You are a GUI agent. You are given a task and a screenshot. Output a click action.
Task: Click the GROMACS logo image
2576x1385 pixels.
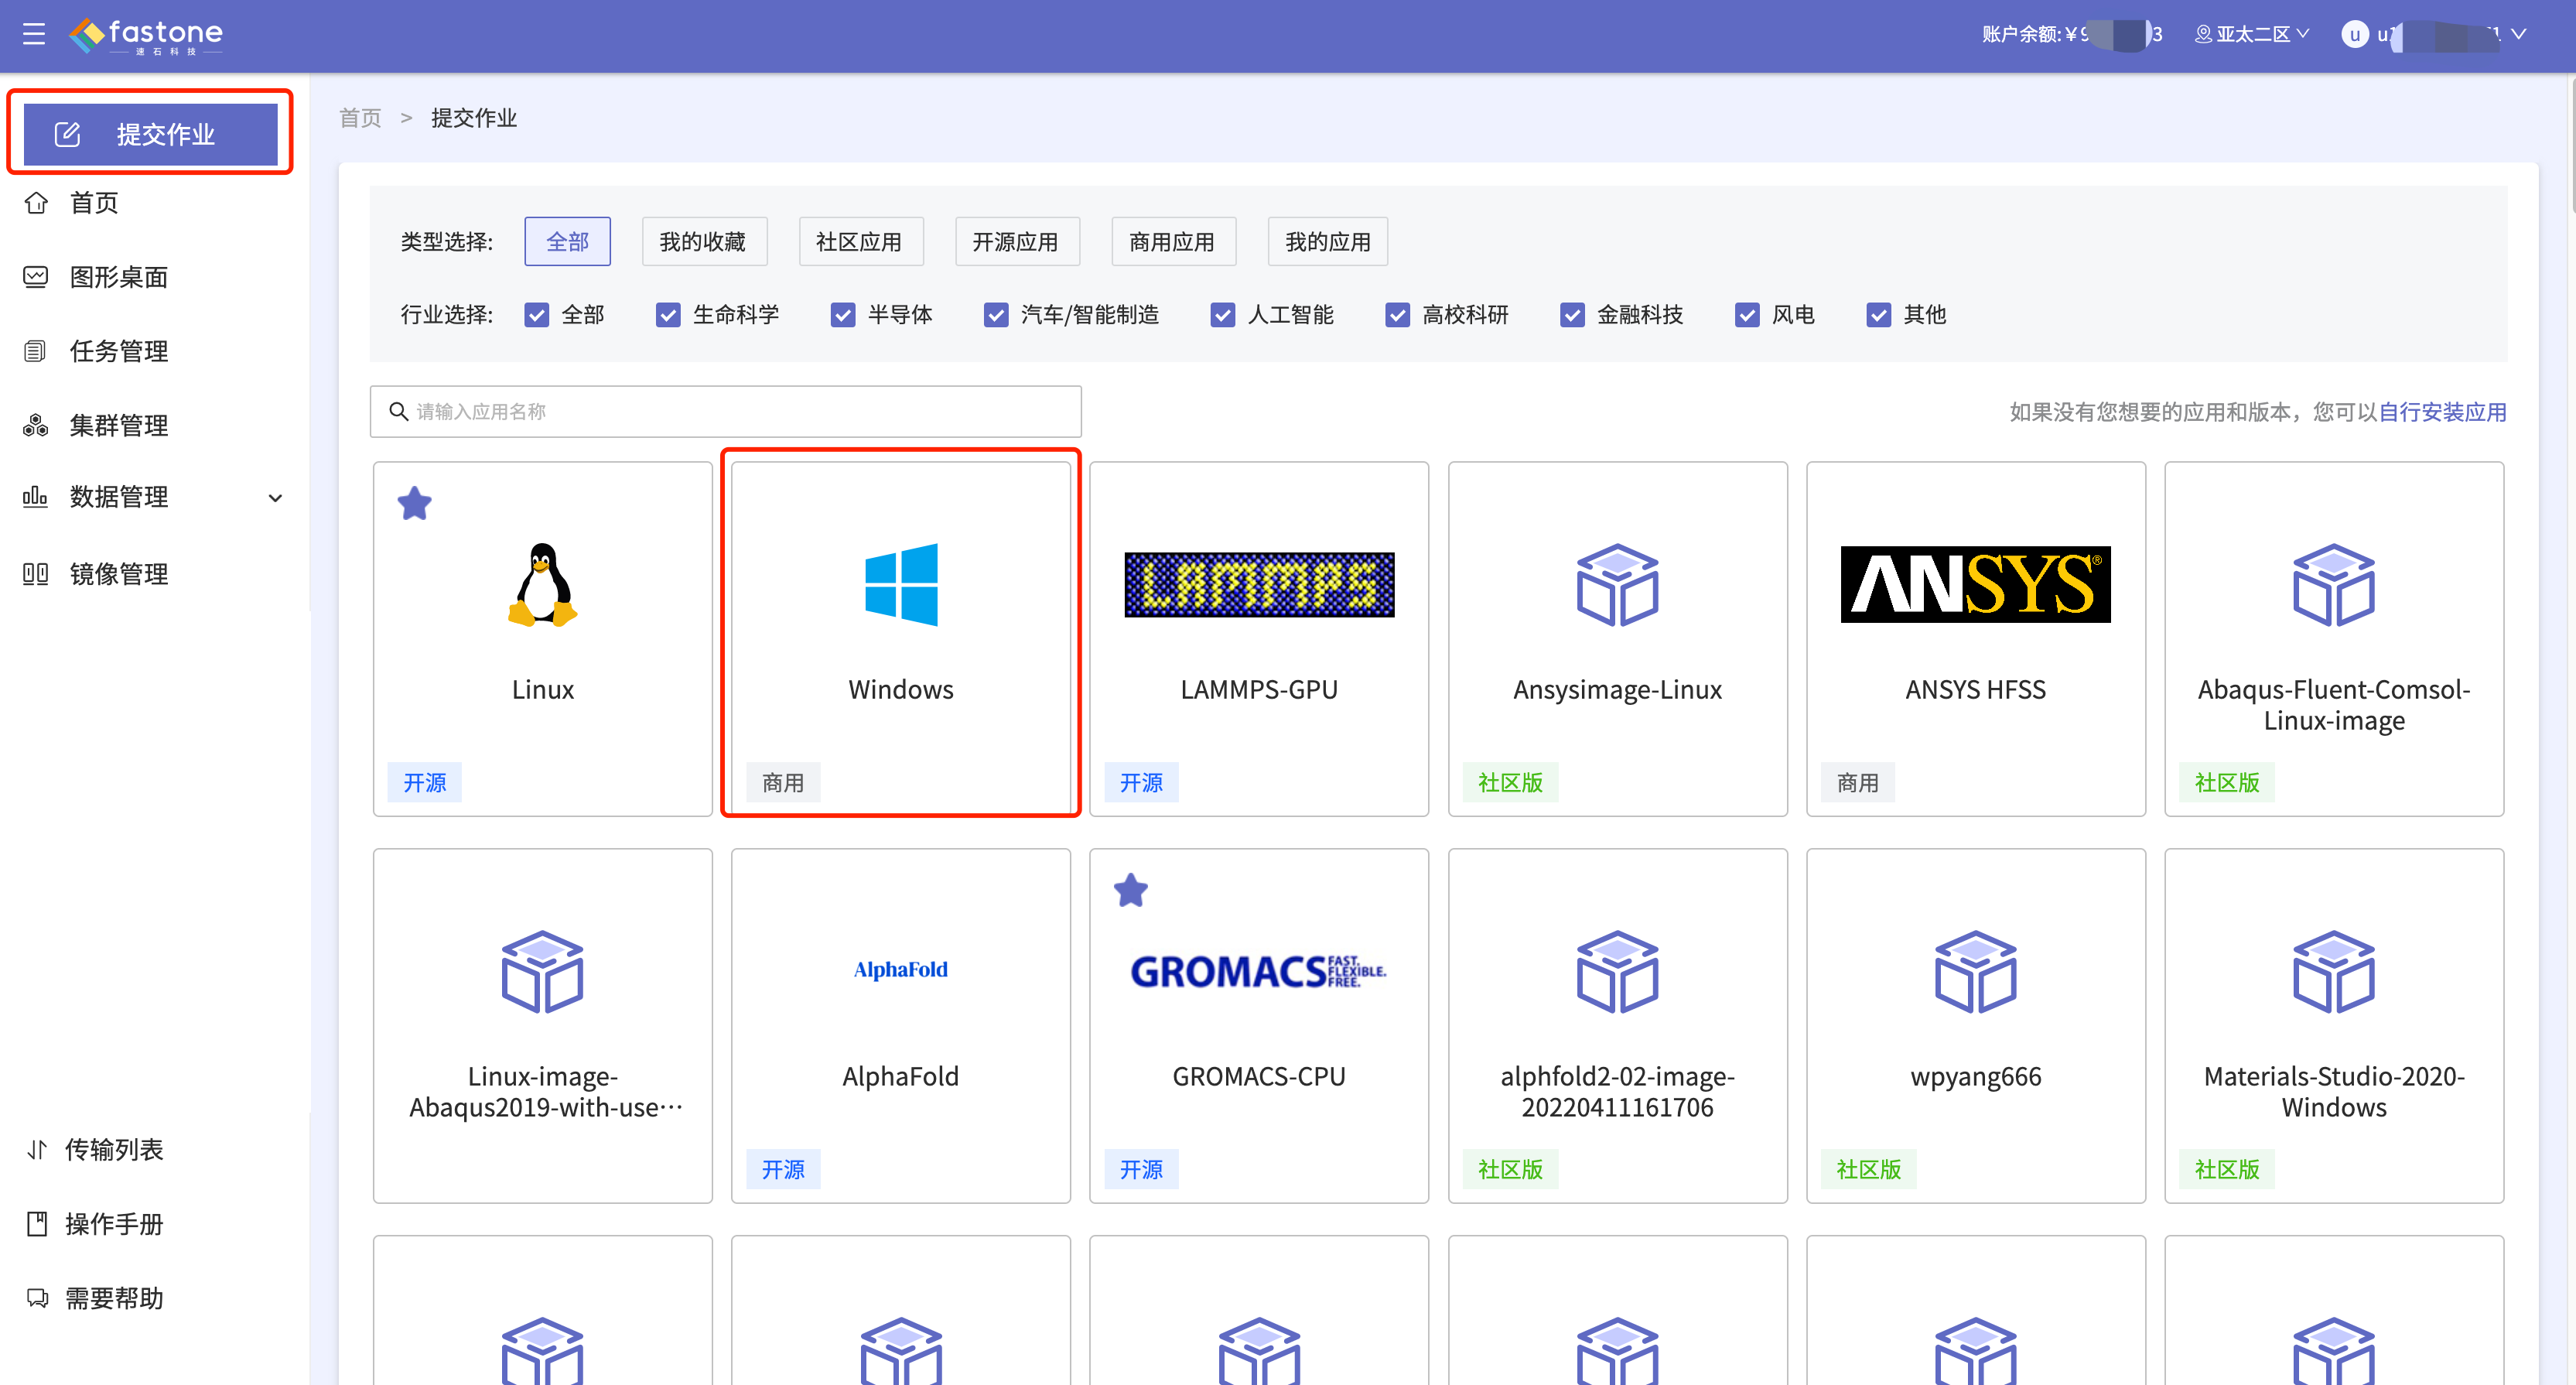pyautogui.click(x=1259, y=971)
